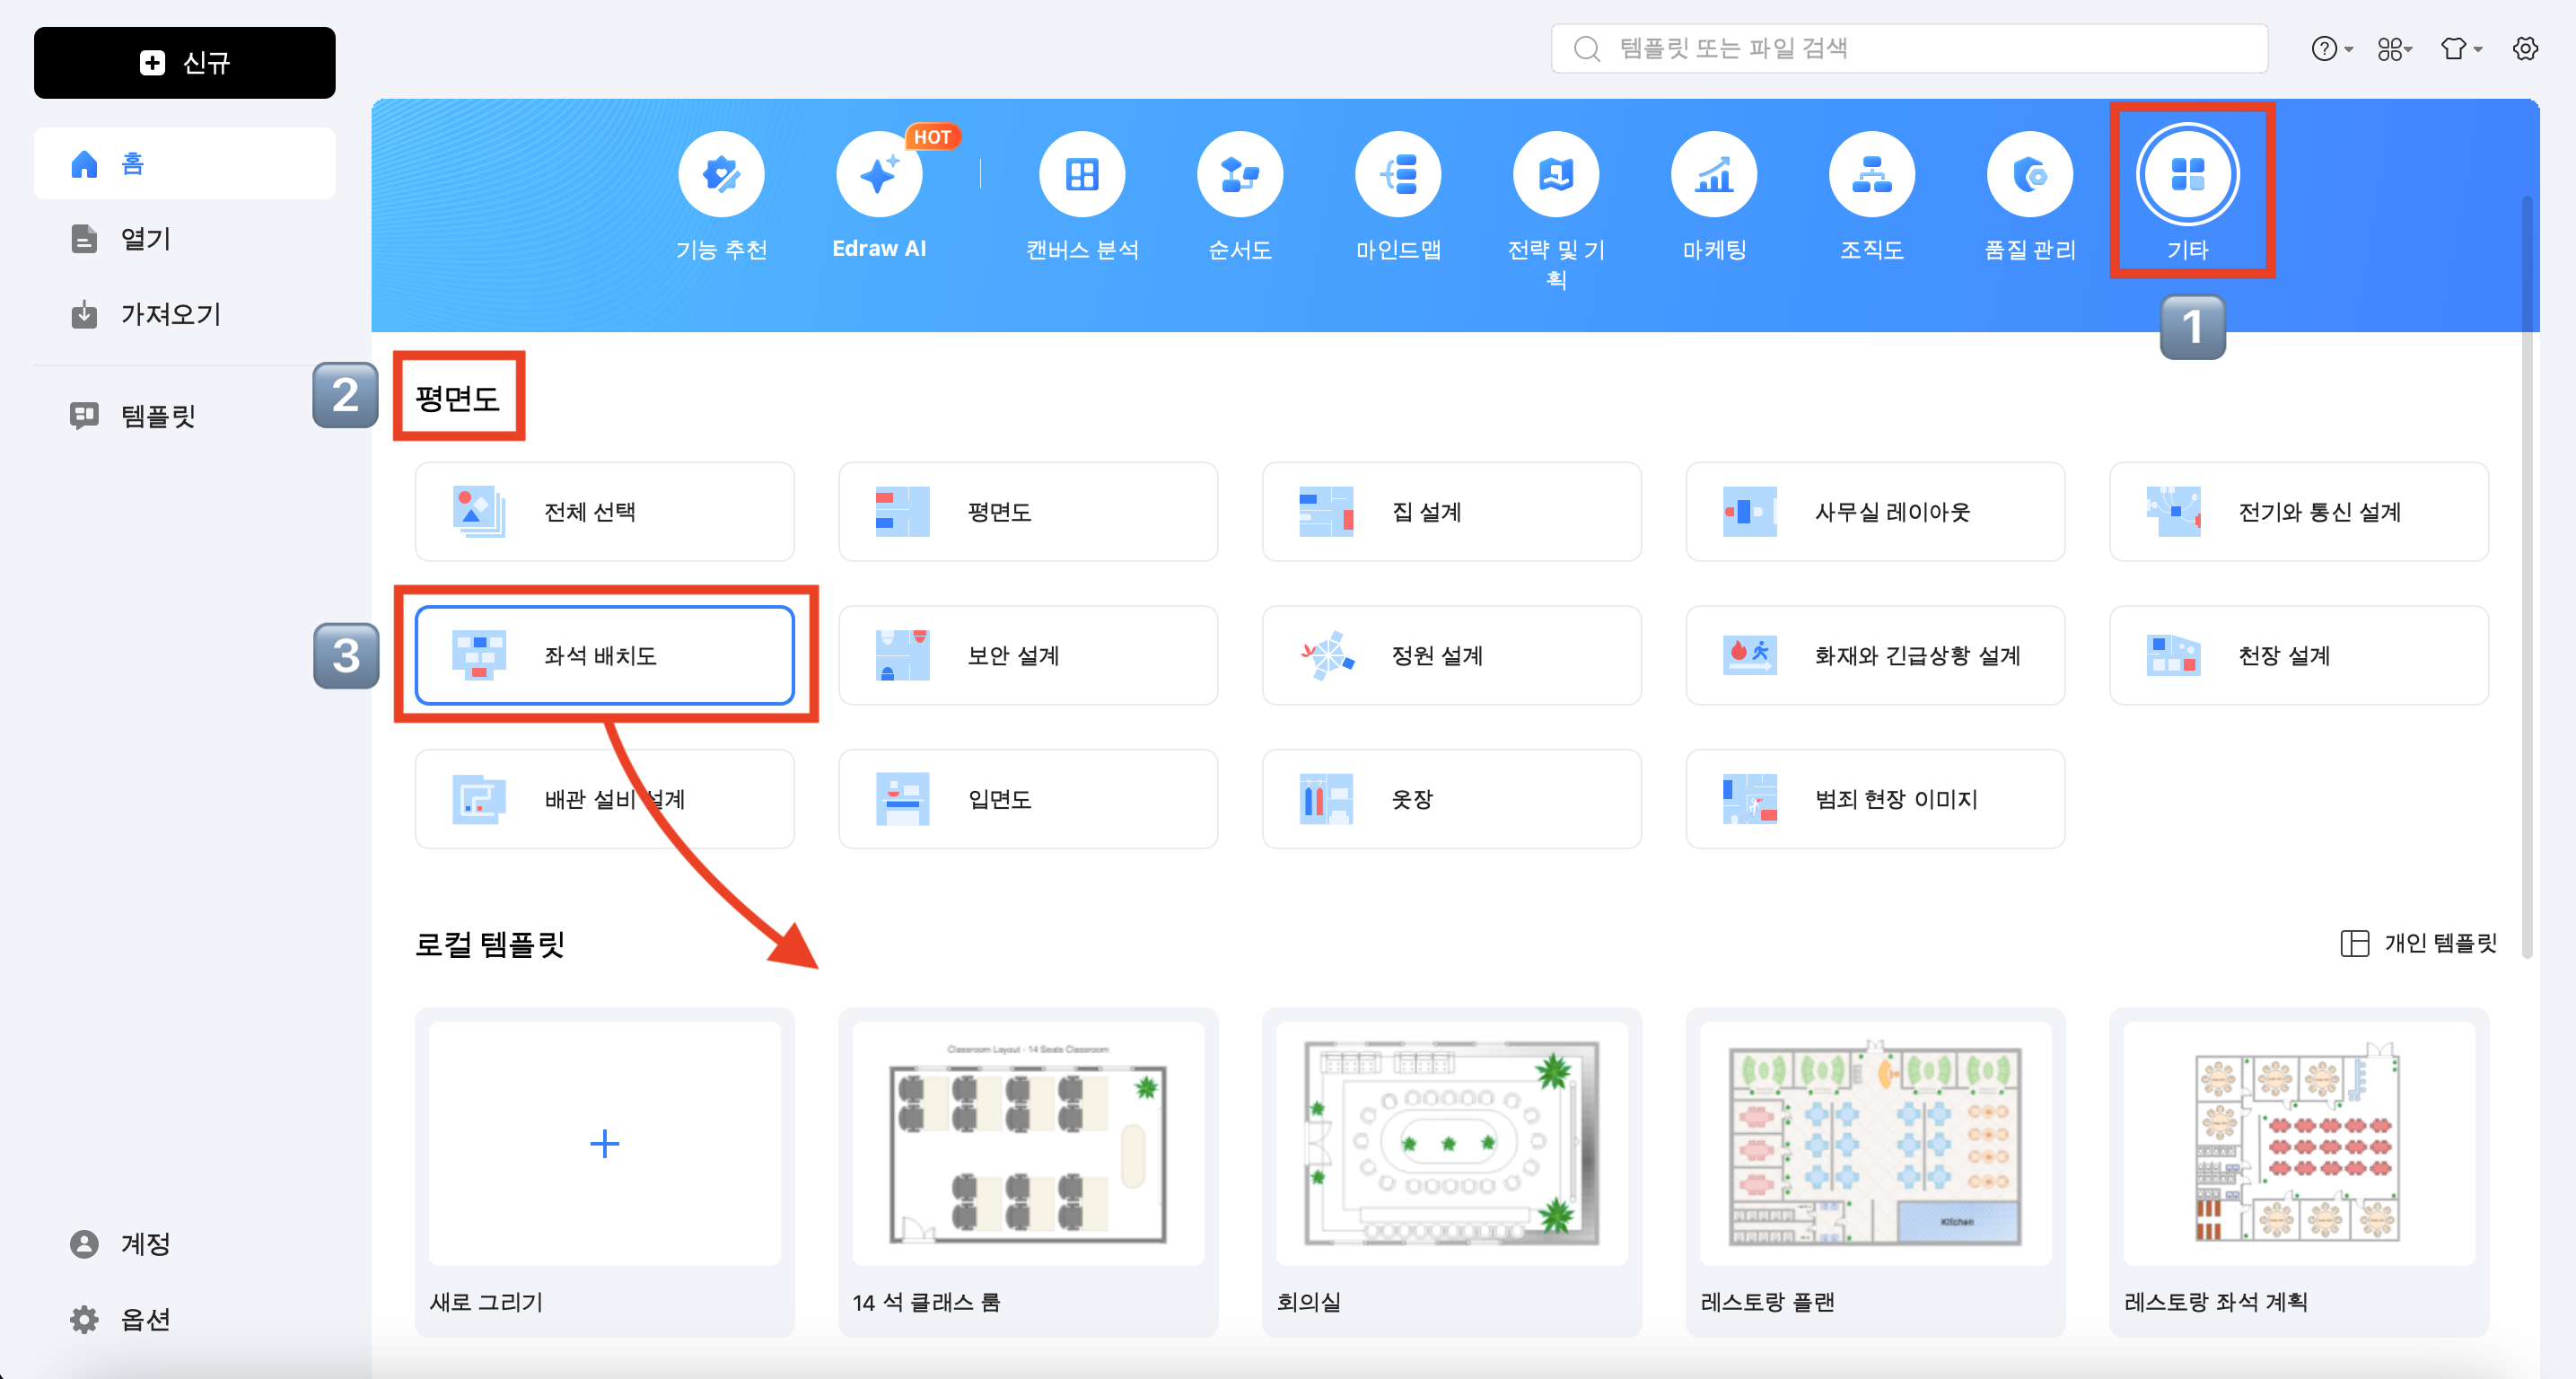Open the 레스토랑 플랜 template thumbnail
The width and height of the screenshot is (2576, 1379).
(1875, 1144)
